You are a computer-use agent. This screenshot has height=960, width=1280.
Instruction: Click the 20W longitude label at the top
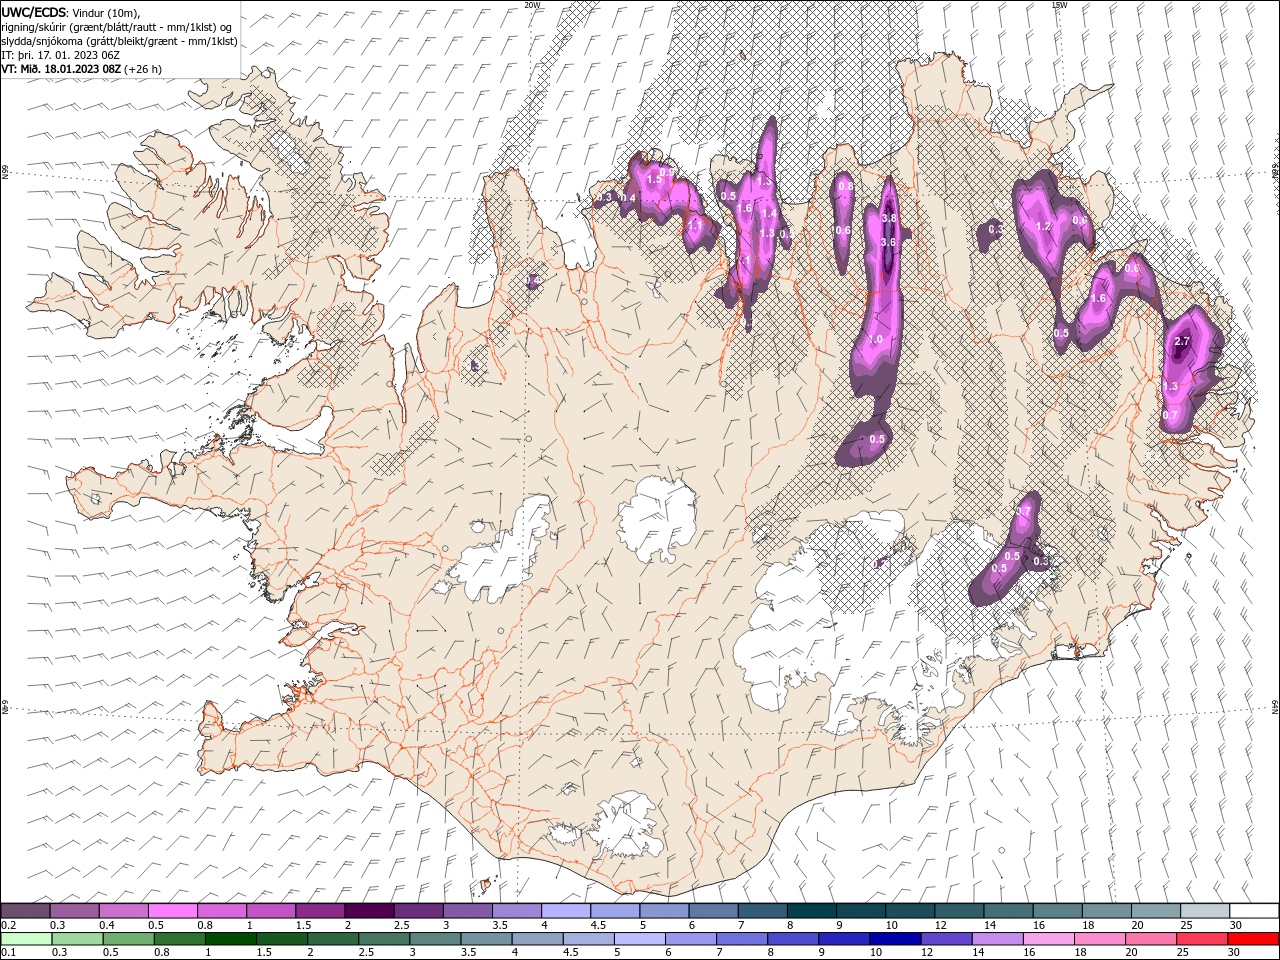[x=532, y=5]
